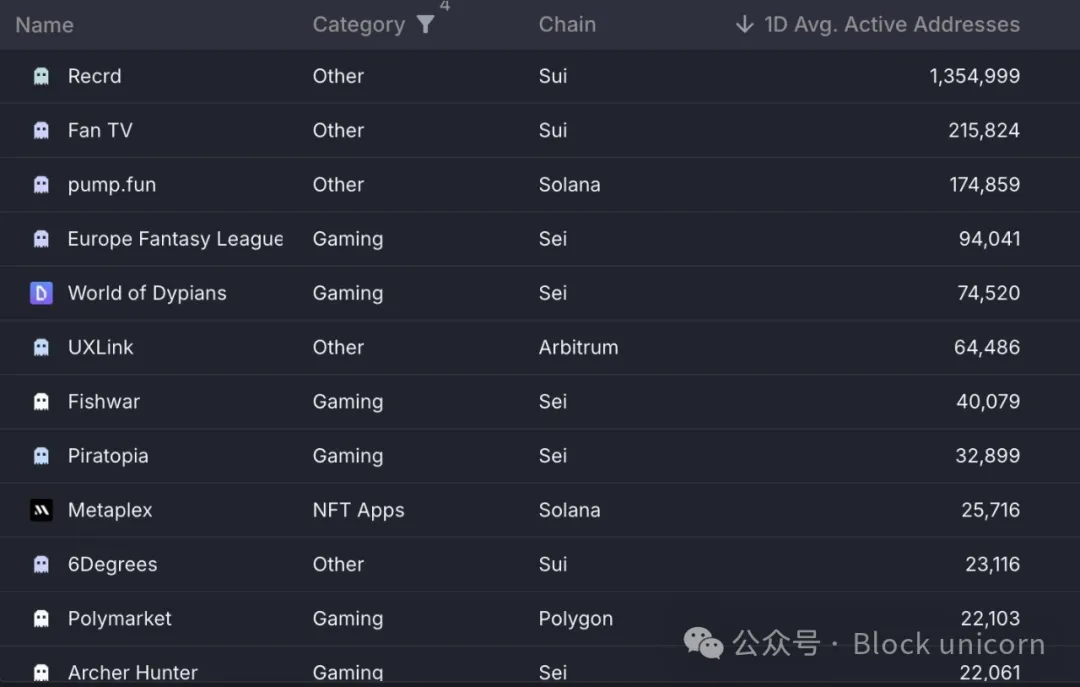Click the Metaplex logo icon

click(x=41, y=510)
